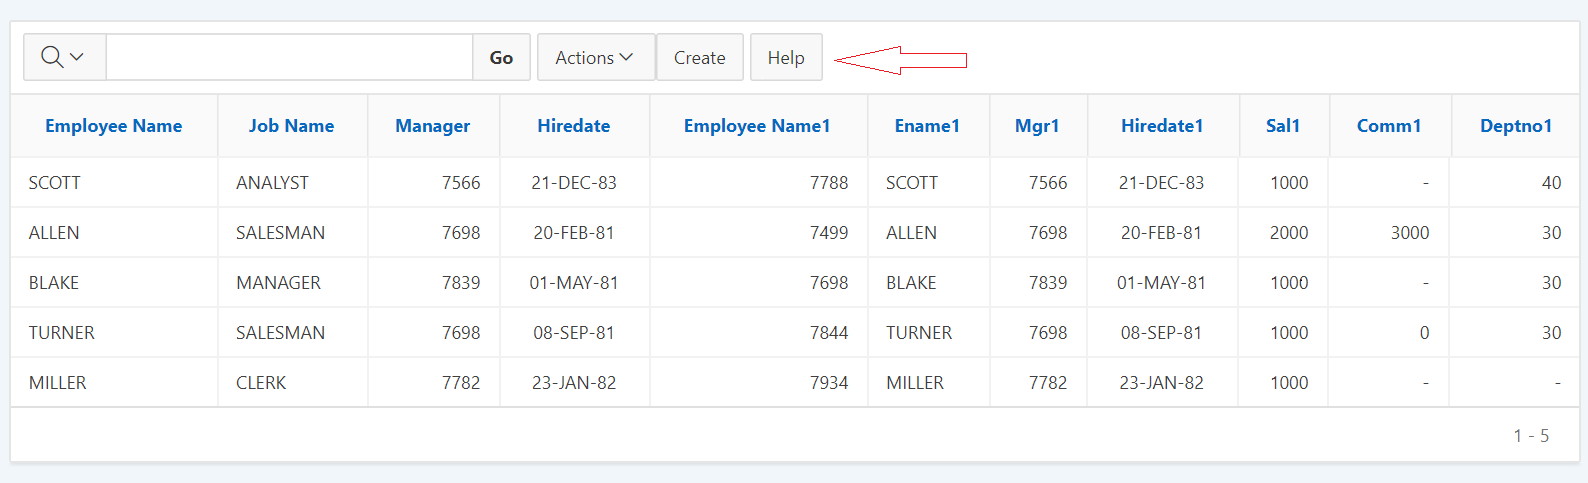This screenshot has height=483, width=1588.
Task: Click the Mgr1 column header
Action: [x=1037, y=126]
